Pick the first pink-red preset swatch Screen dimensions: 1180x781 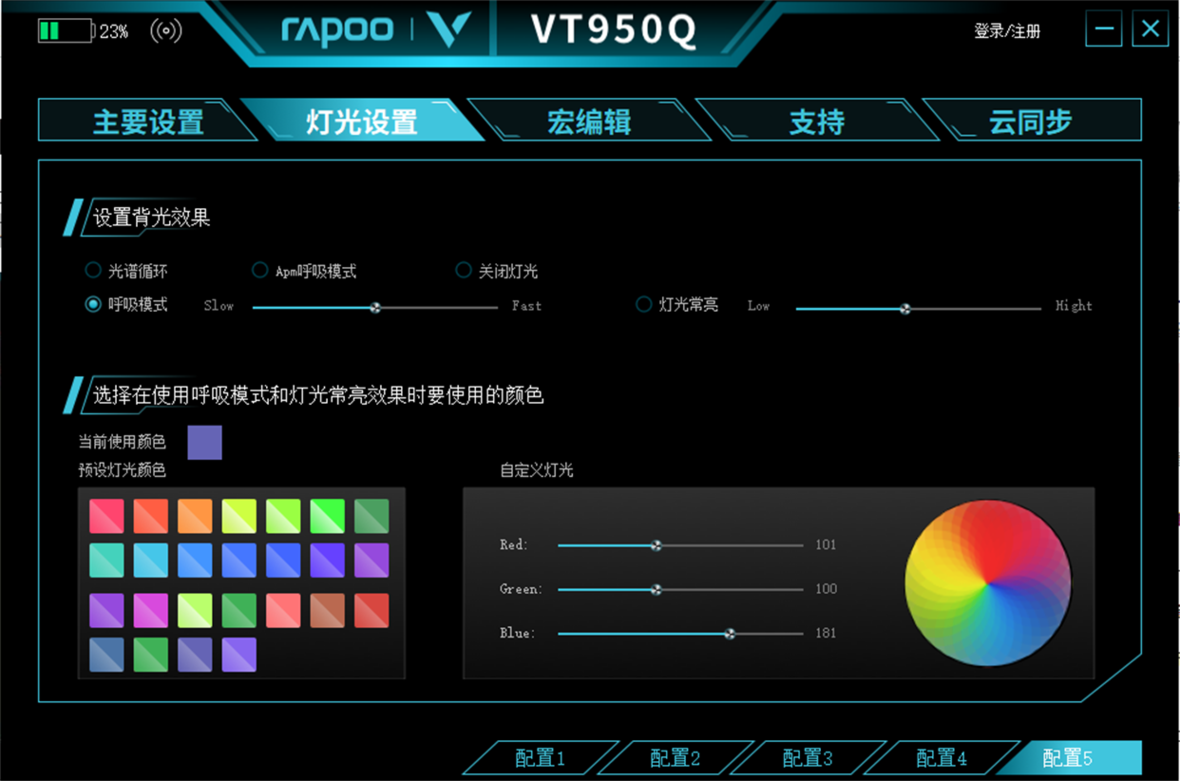click(106, 516)
